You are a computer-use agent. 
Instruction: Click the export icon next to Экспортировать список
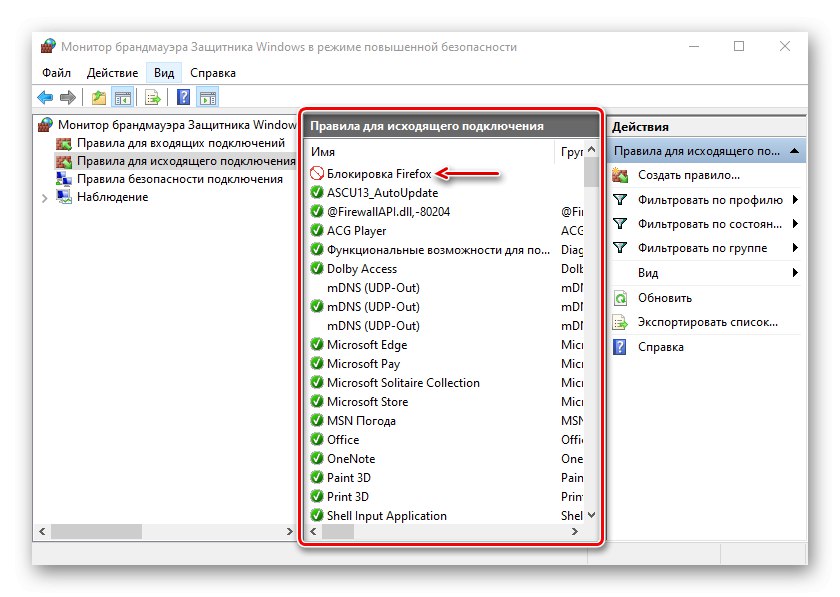tap(620, 322)
